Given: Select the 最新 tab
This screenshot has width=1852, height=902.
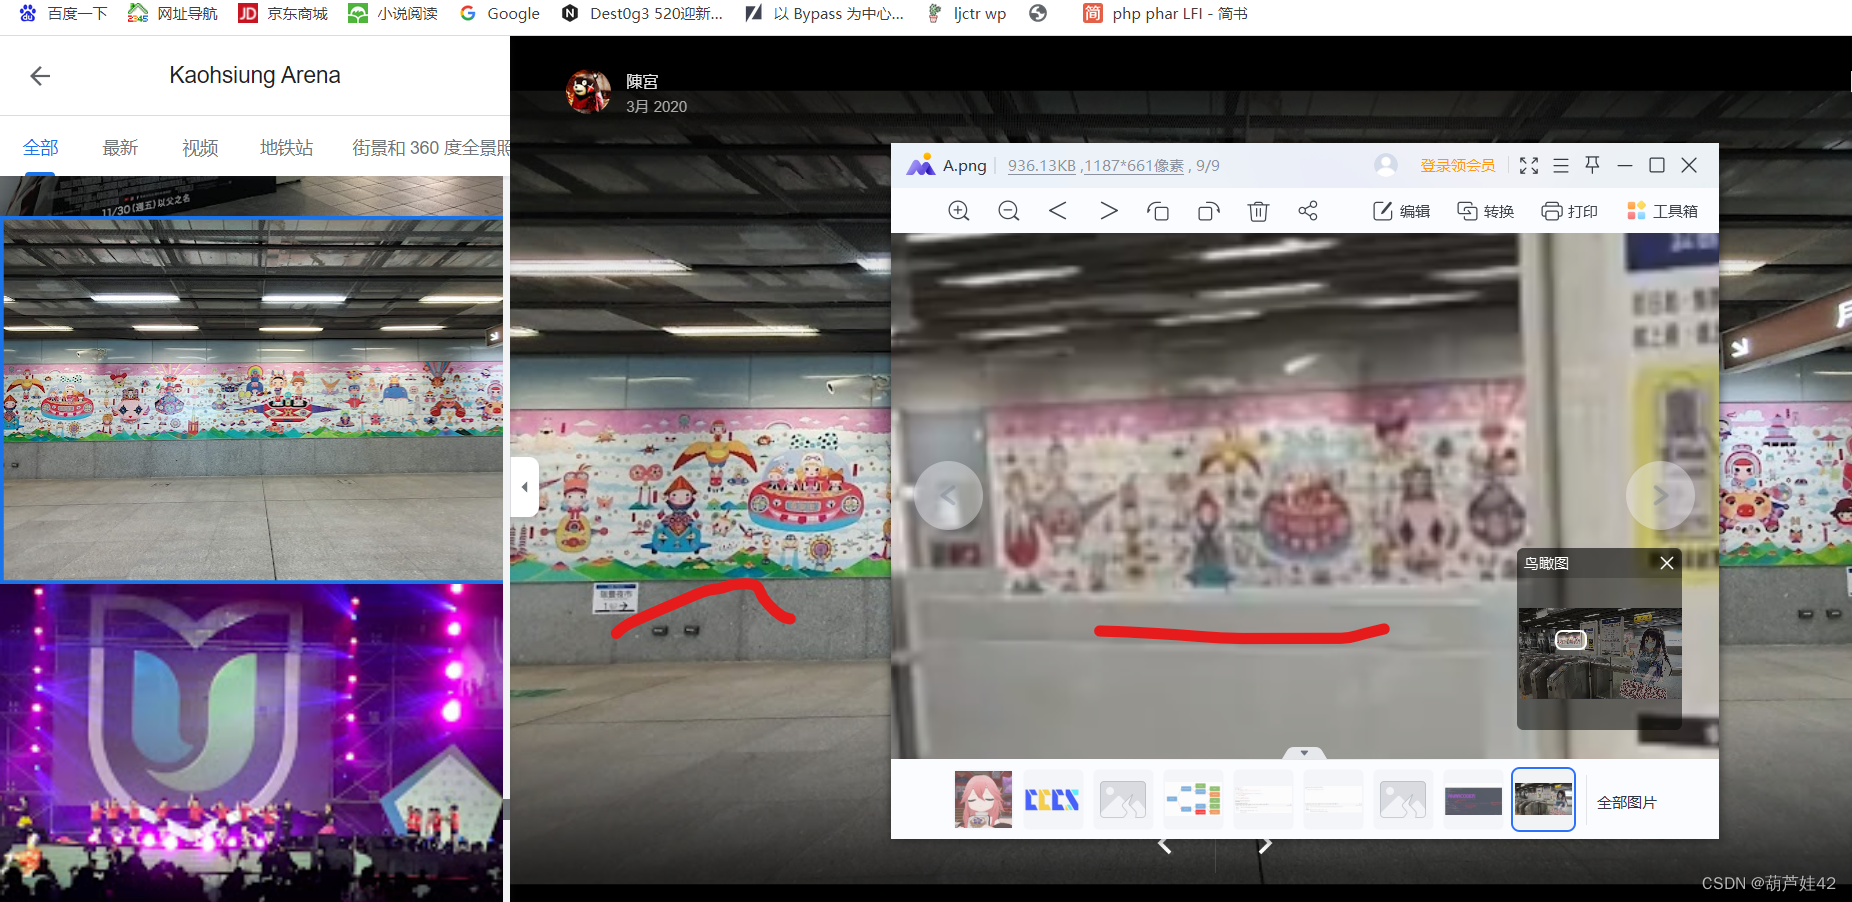Looking at the screenshot, I should 120,148.
